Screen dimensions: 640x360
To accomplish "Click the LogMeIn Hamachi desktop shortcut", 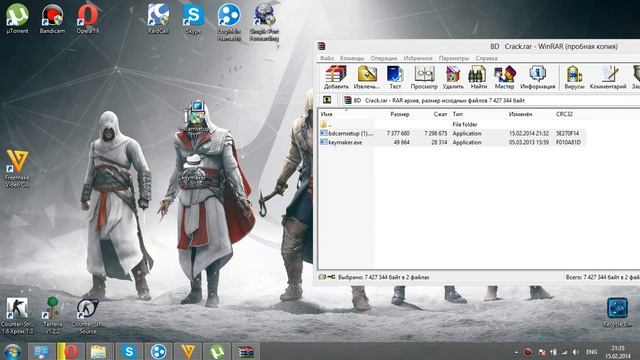I will click(229, 22).
